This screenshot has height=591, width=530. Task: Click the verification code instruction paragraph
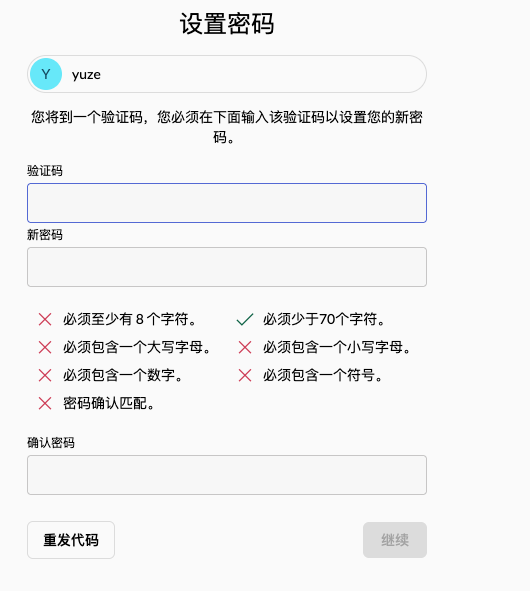227,127
